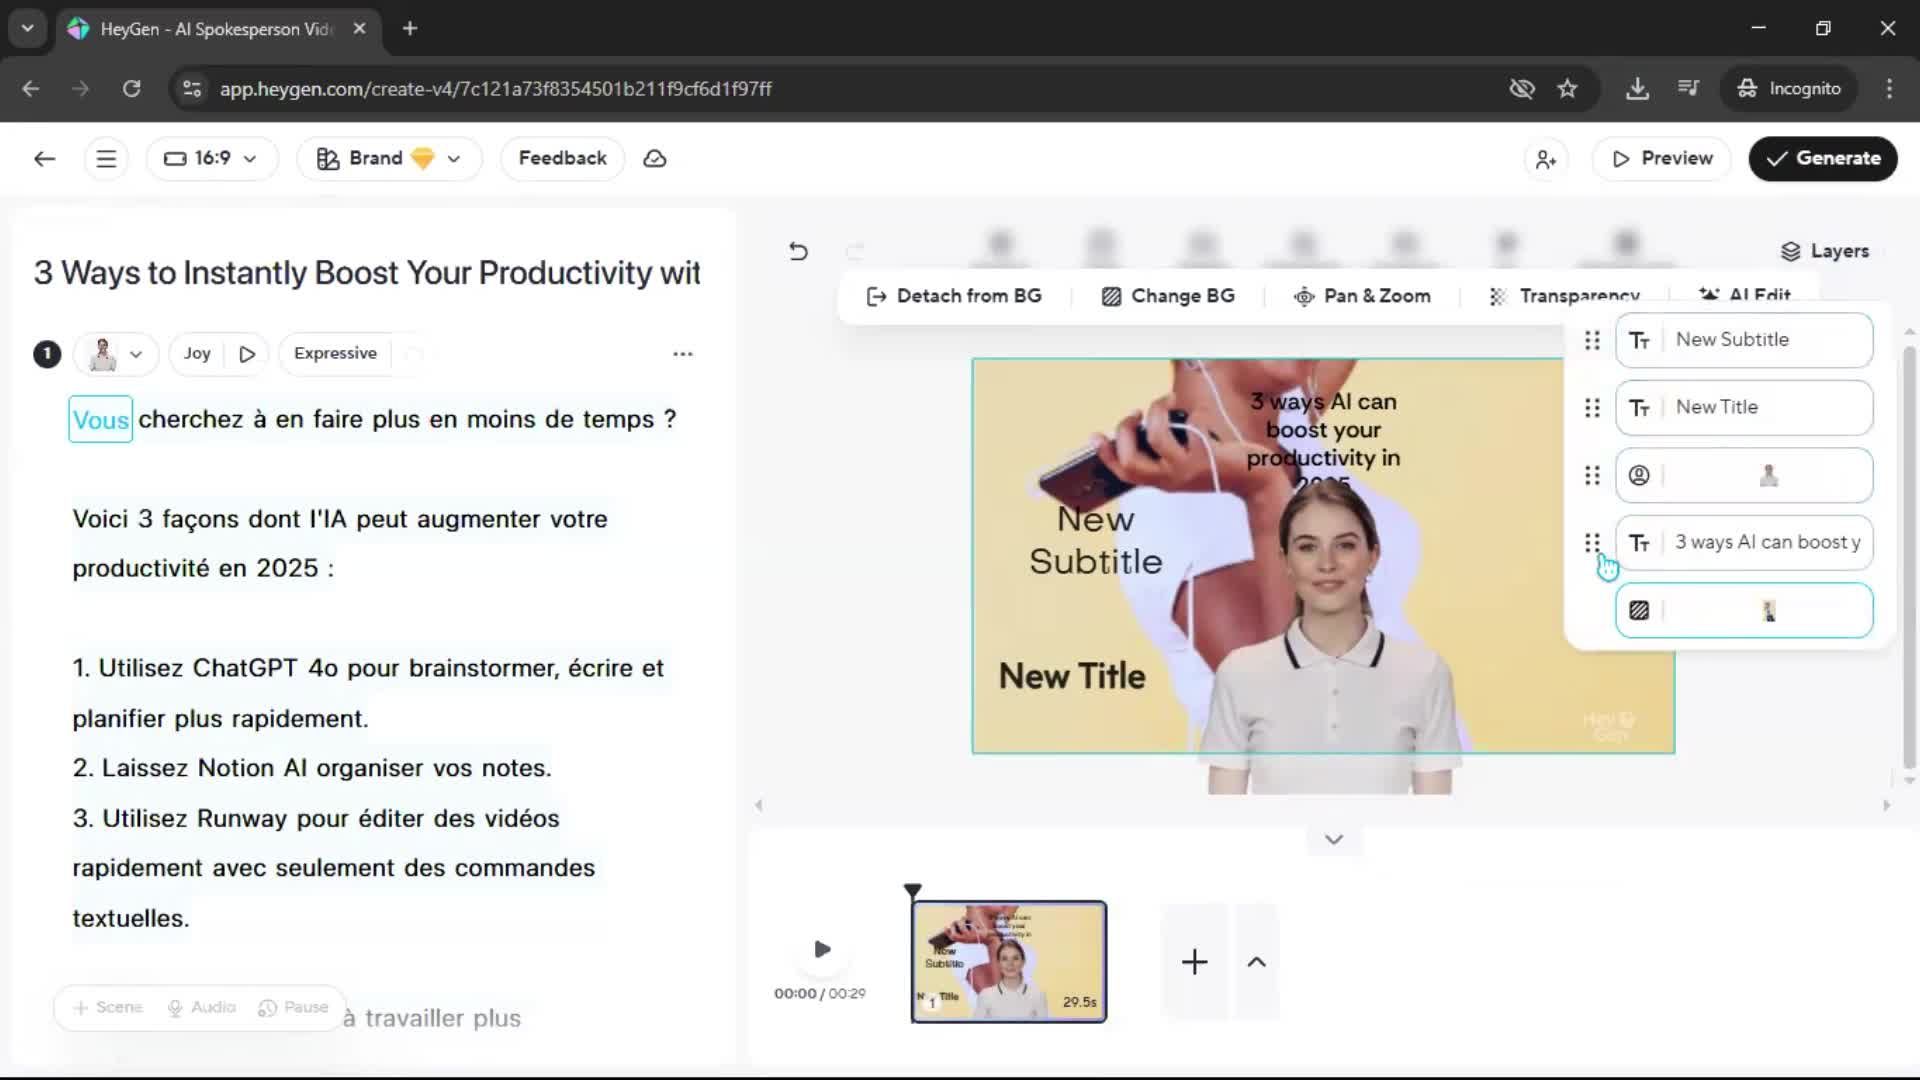This screenshot has width=1920, height=1080.
Task: Open the hamburger menu icon
Action: [x=106, y=159]
